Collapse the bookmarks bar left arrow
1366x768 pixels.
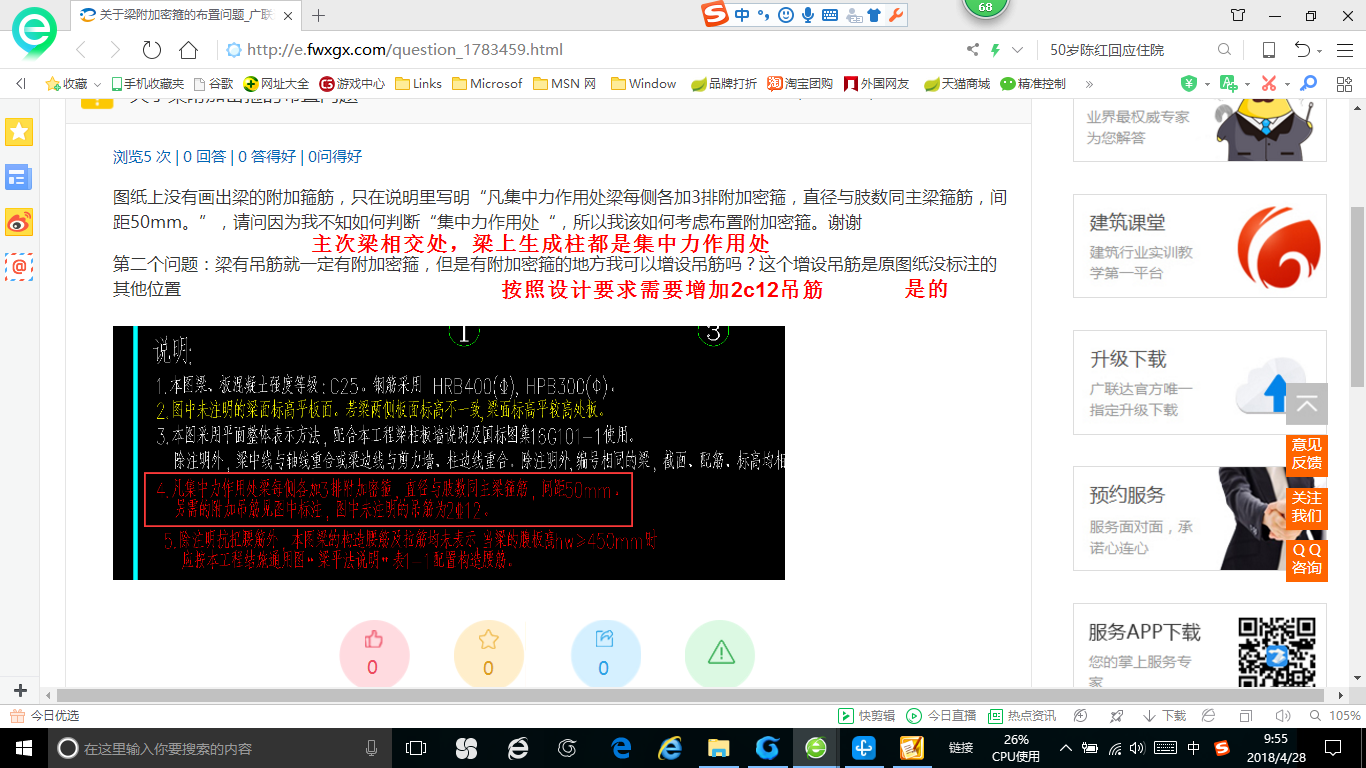[20, 84]
